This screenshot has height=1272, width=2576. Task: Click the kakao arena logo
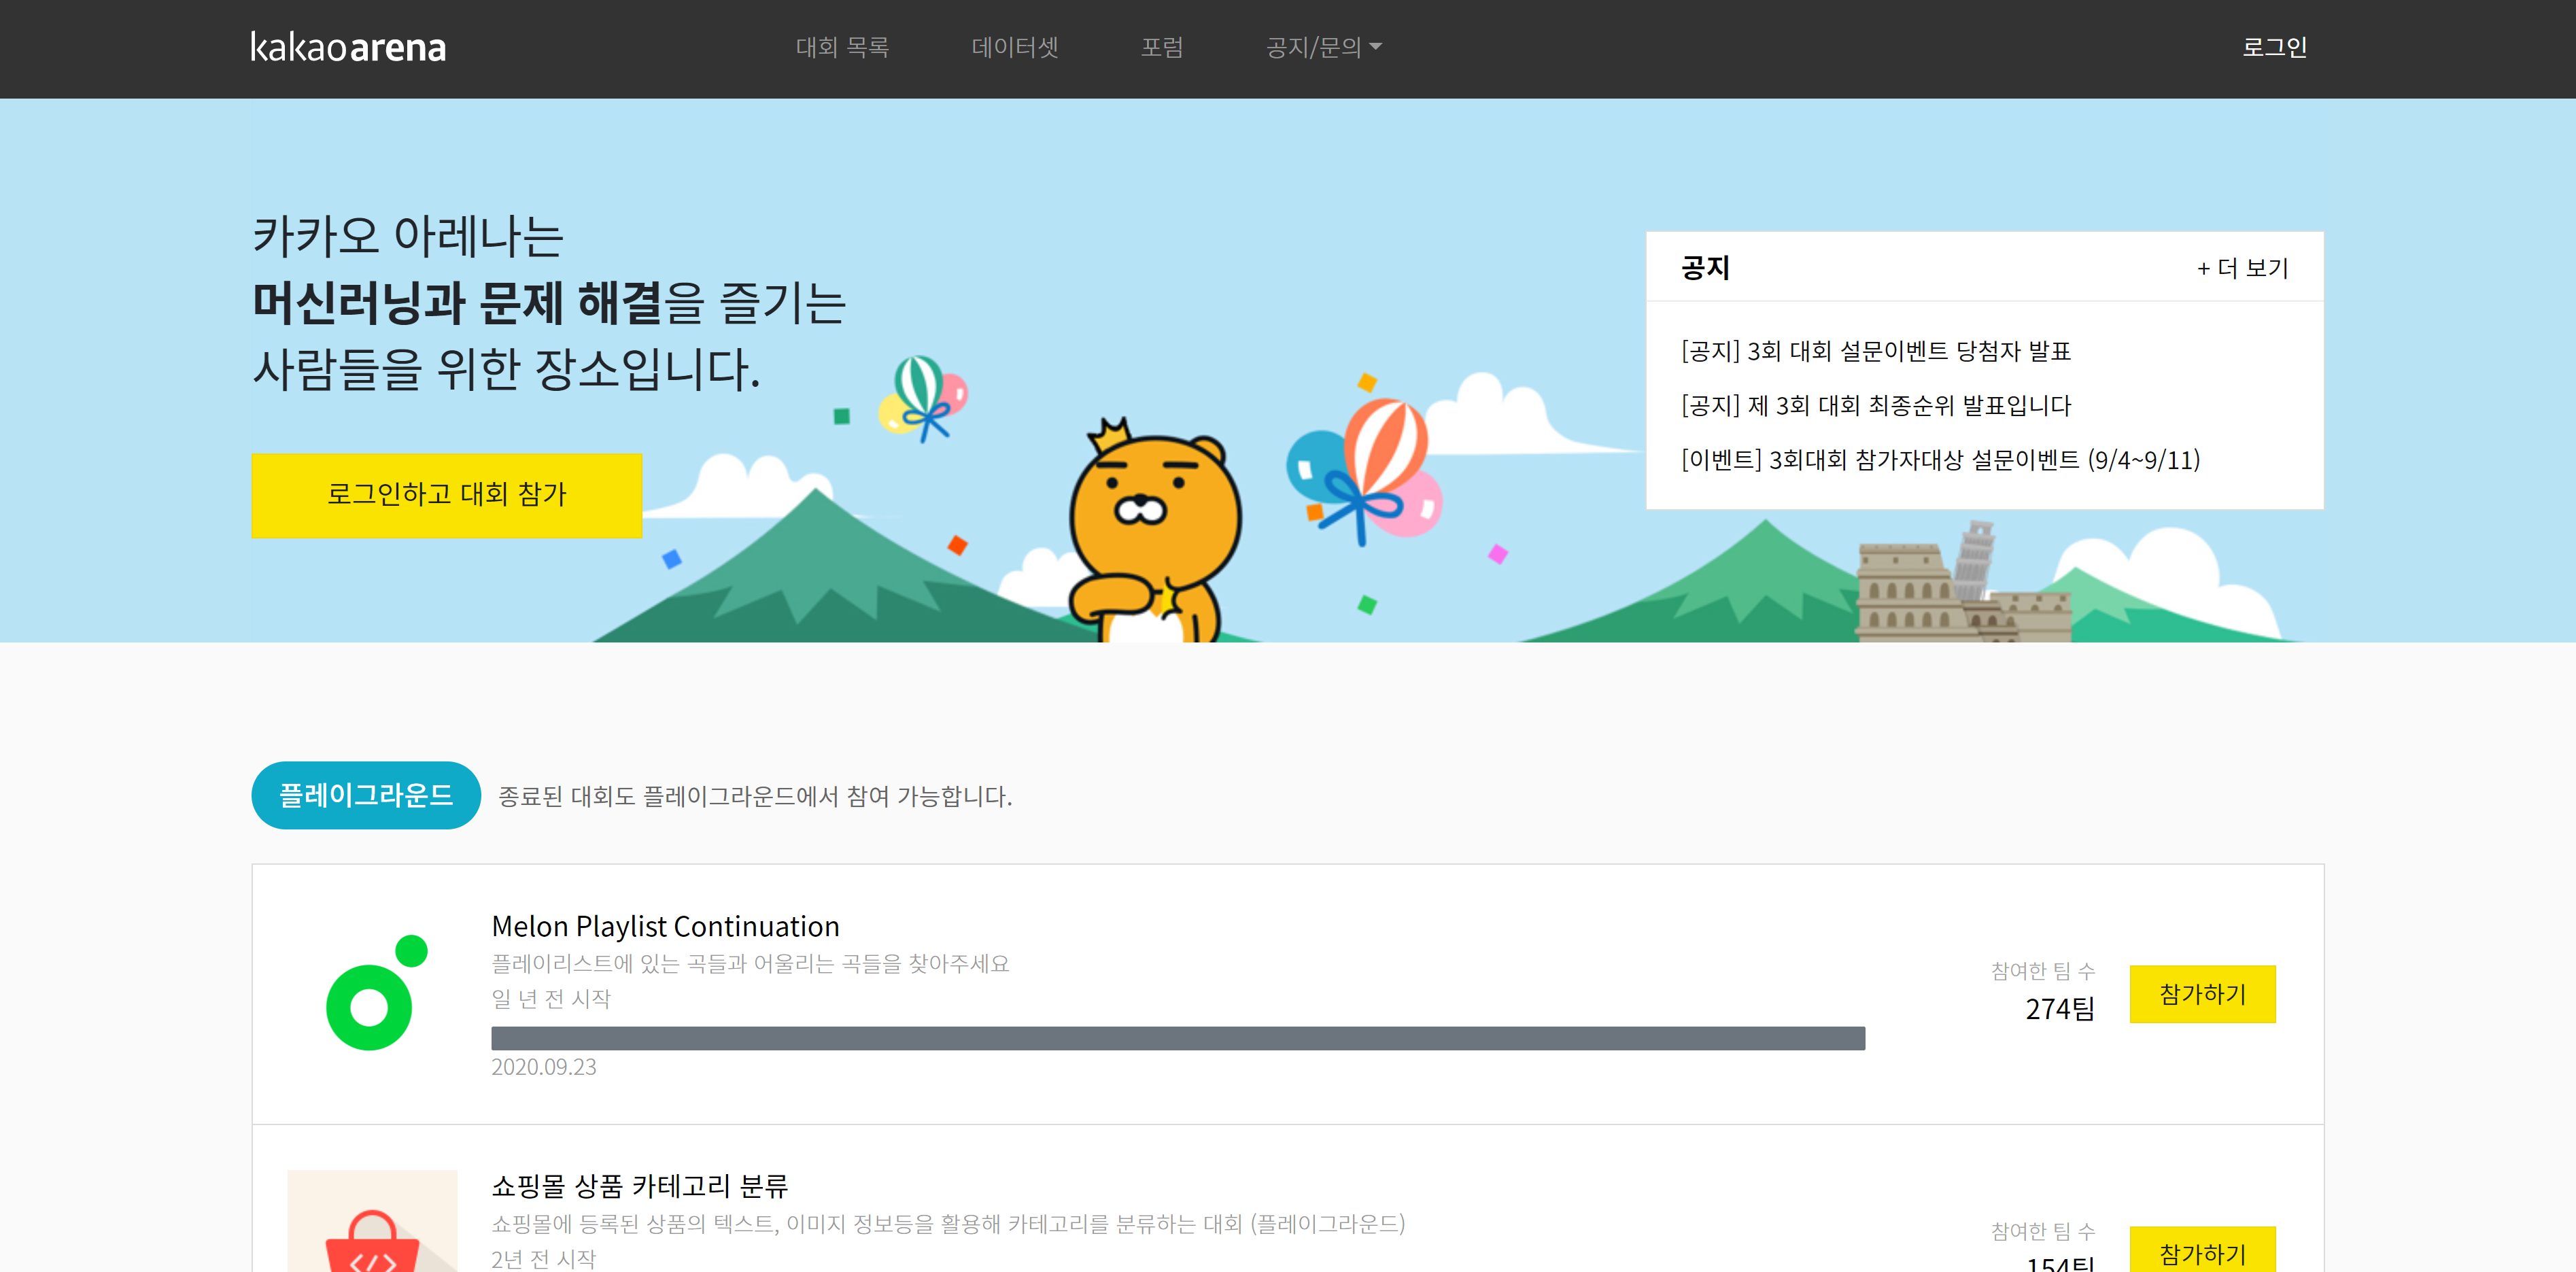pos(348,47)
